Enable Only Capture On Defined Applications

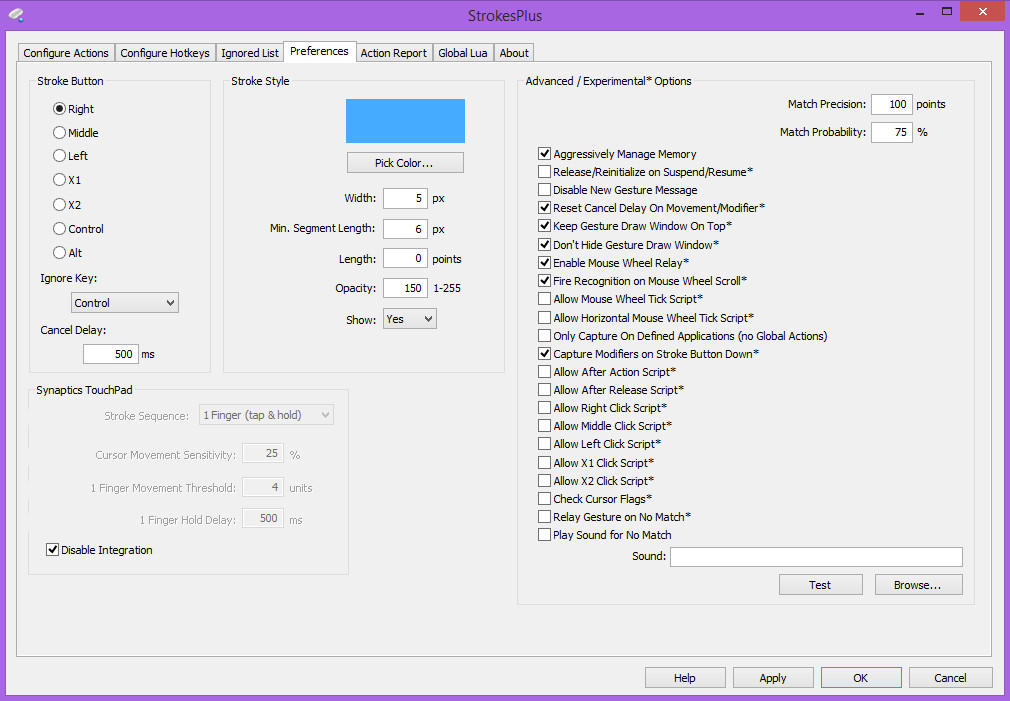point(544,335)
